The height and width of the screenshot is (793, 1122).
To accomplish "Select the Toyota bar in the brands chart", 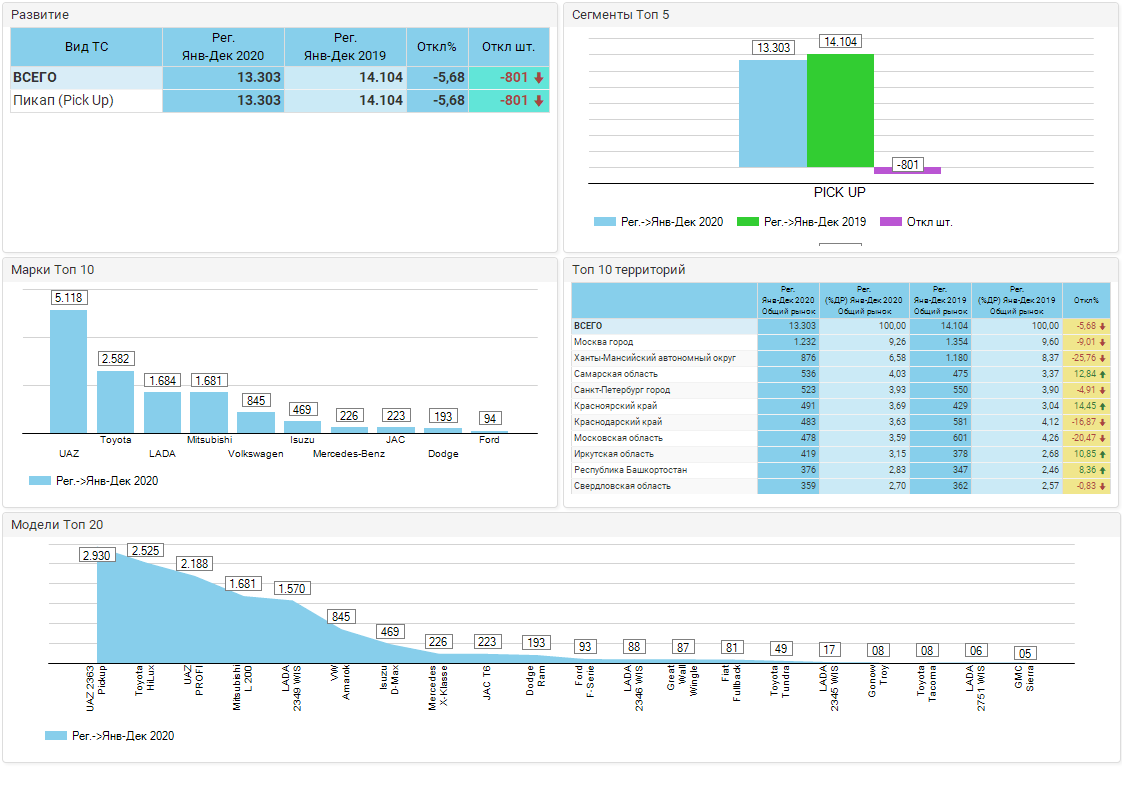I will pyautogui.click(x=115, y=401).
